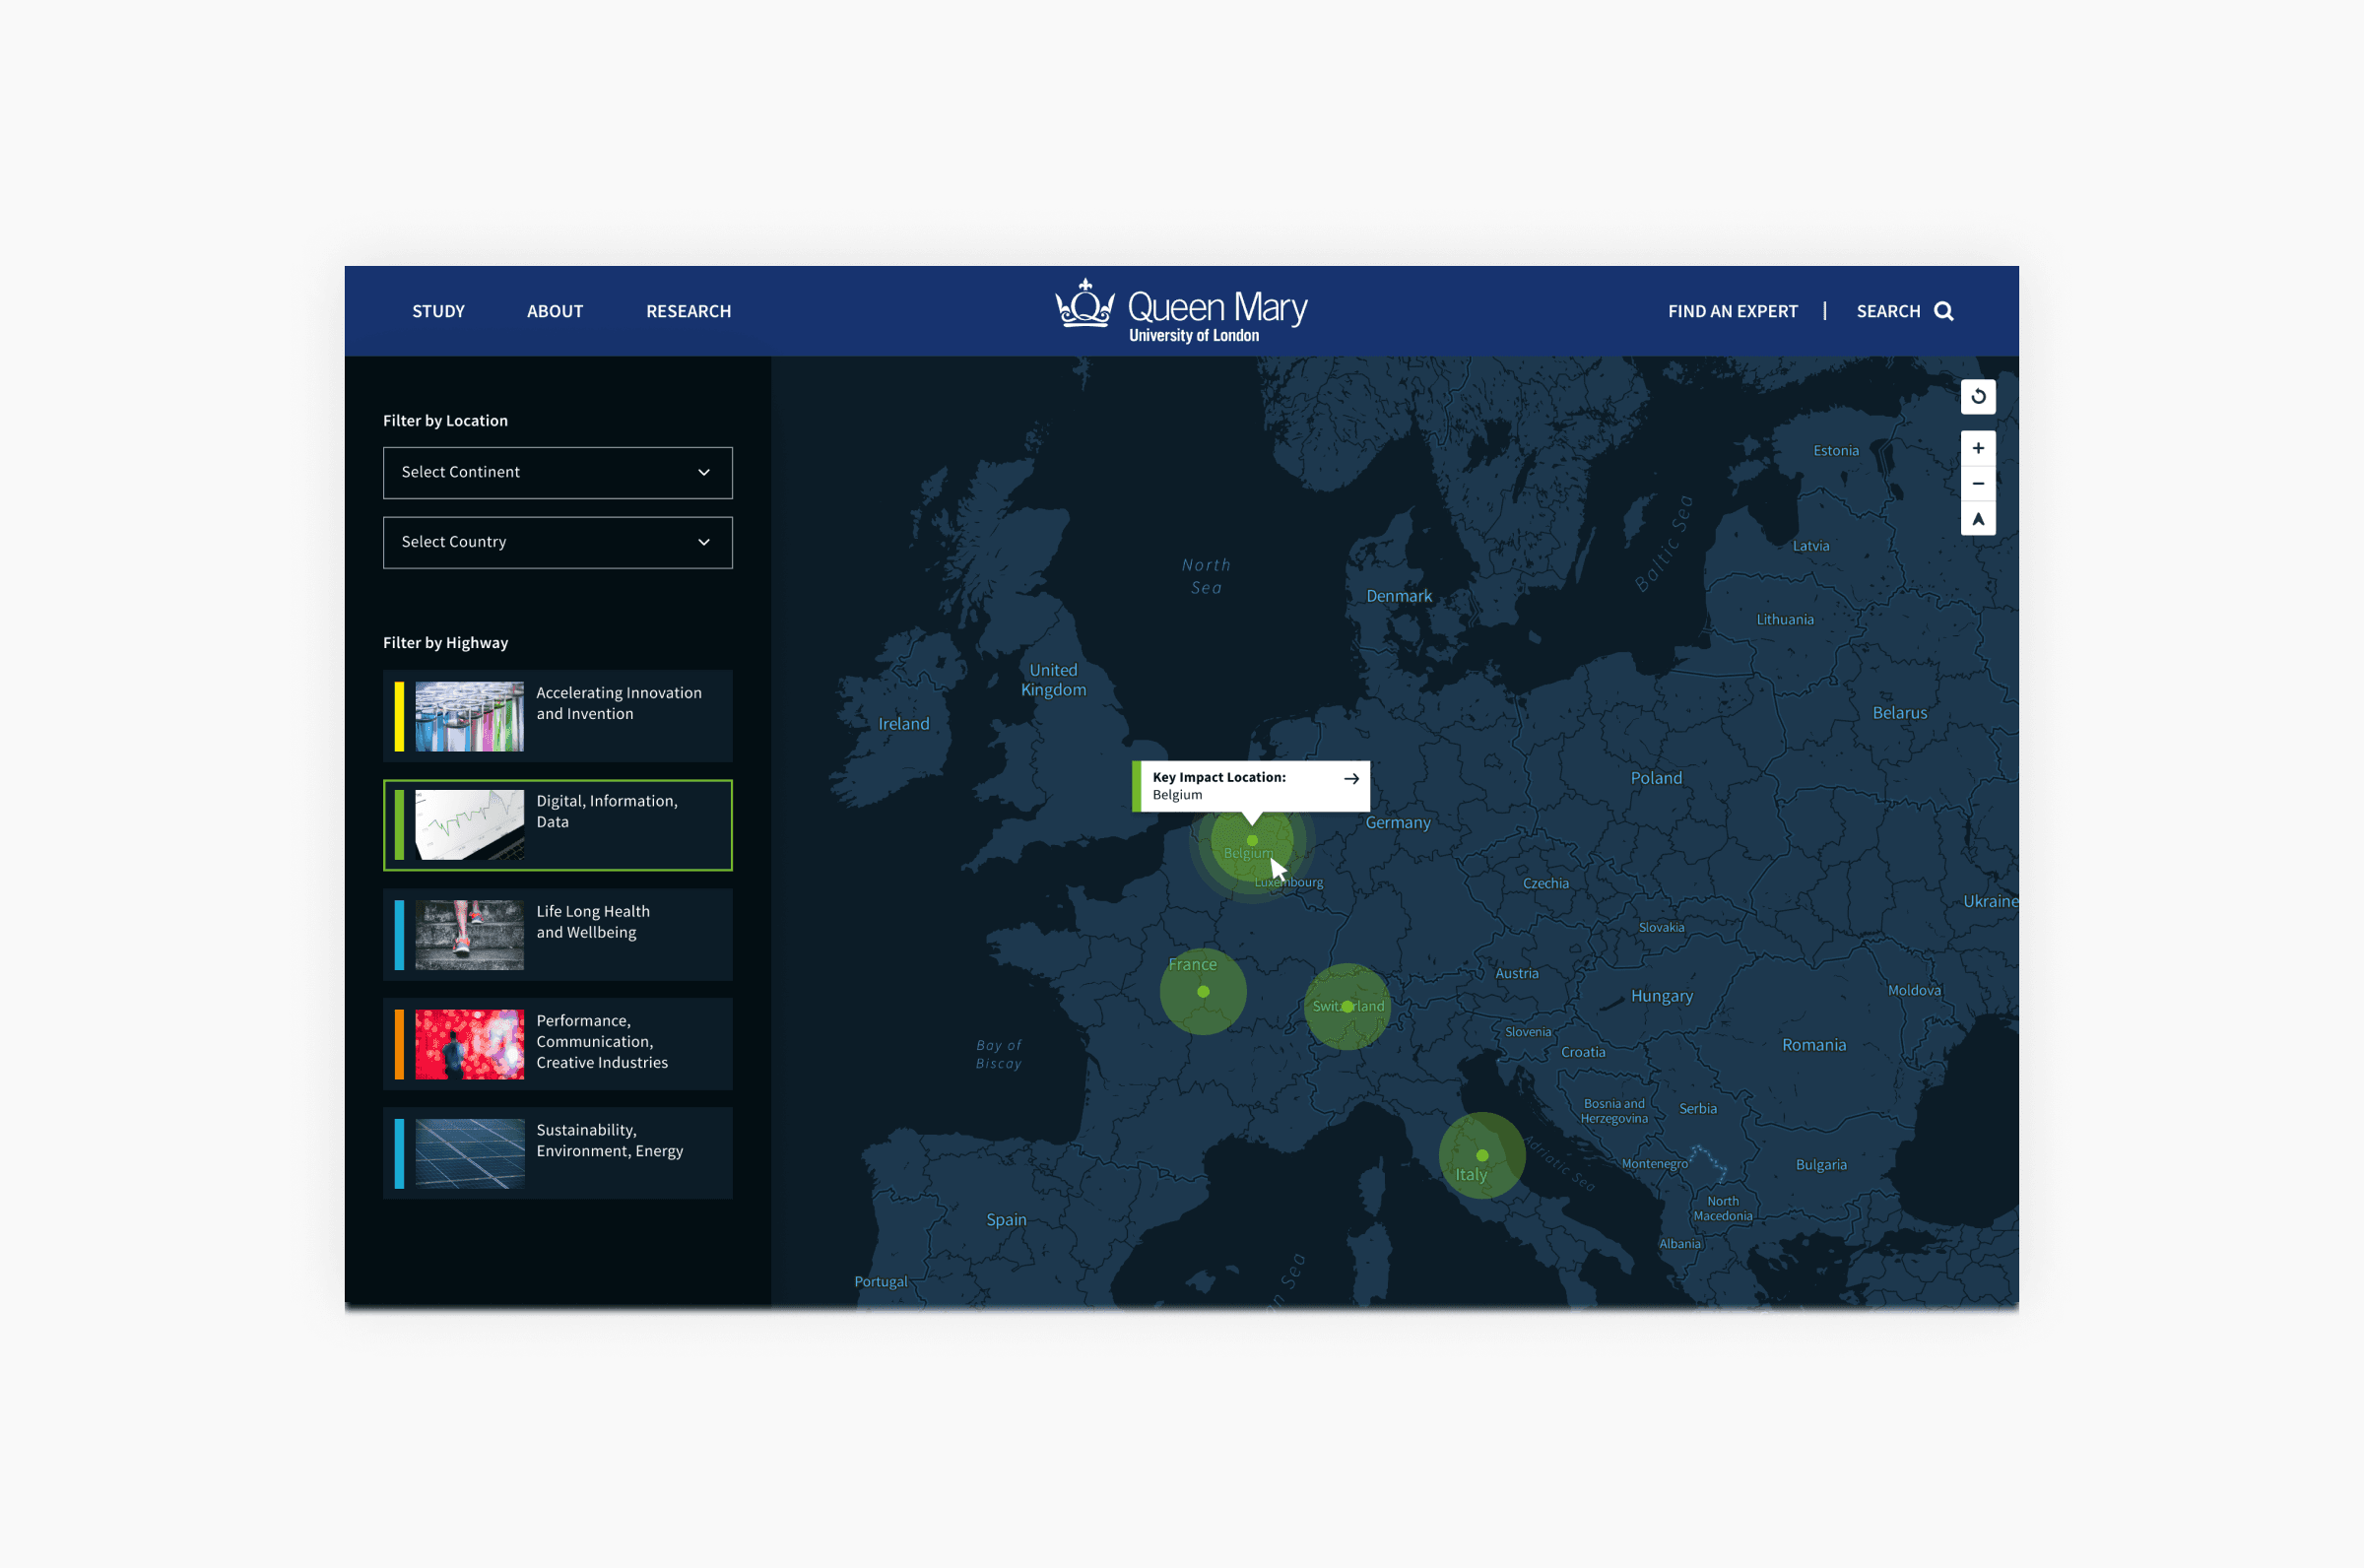Viewport: 2364px width, 1568px height.
Task: Click the FIND AN EXPERT link
Action: pyautogui.click(x=1733, y=311)
